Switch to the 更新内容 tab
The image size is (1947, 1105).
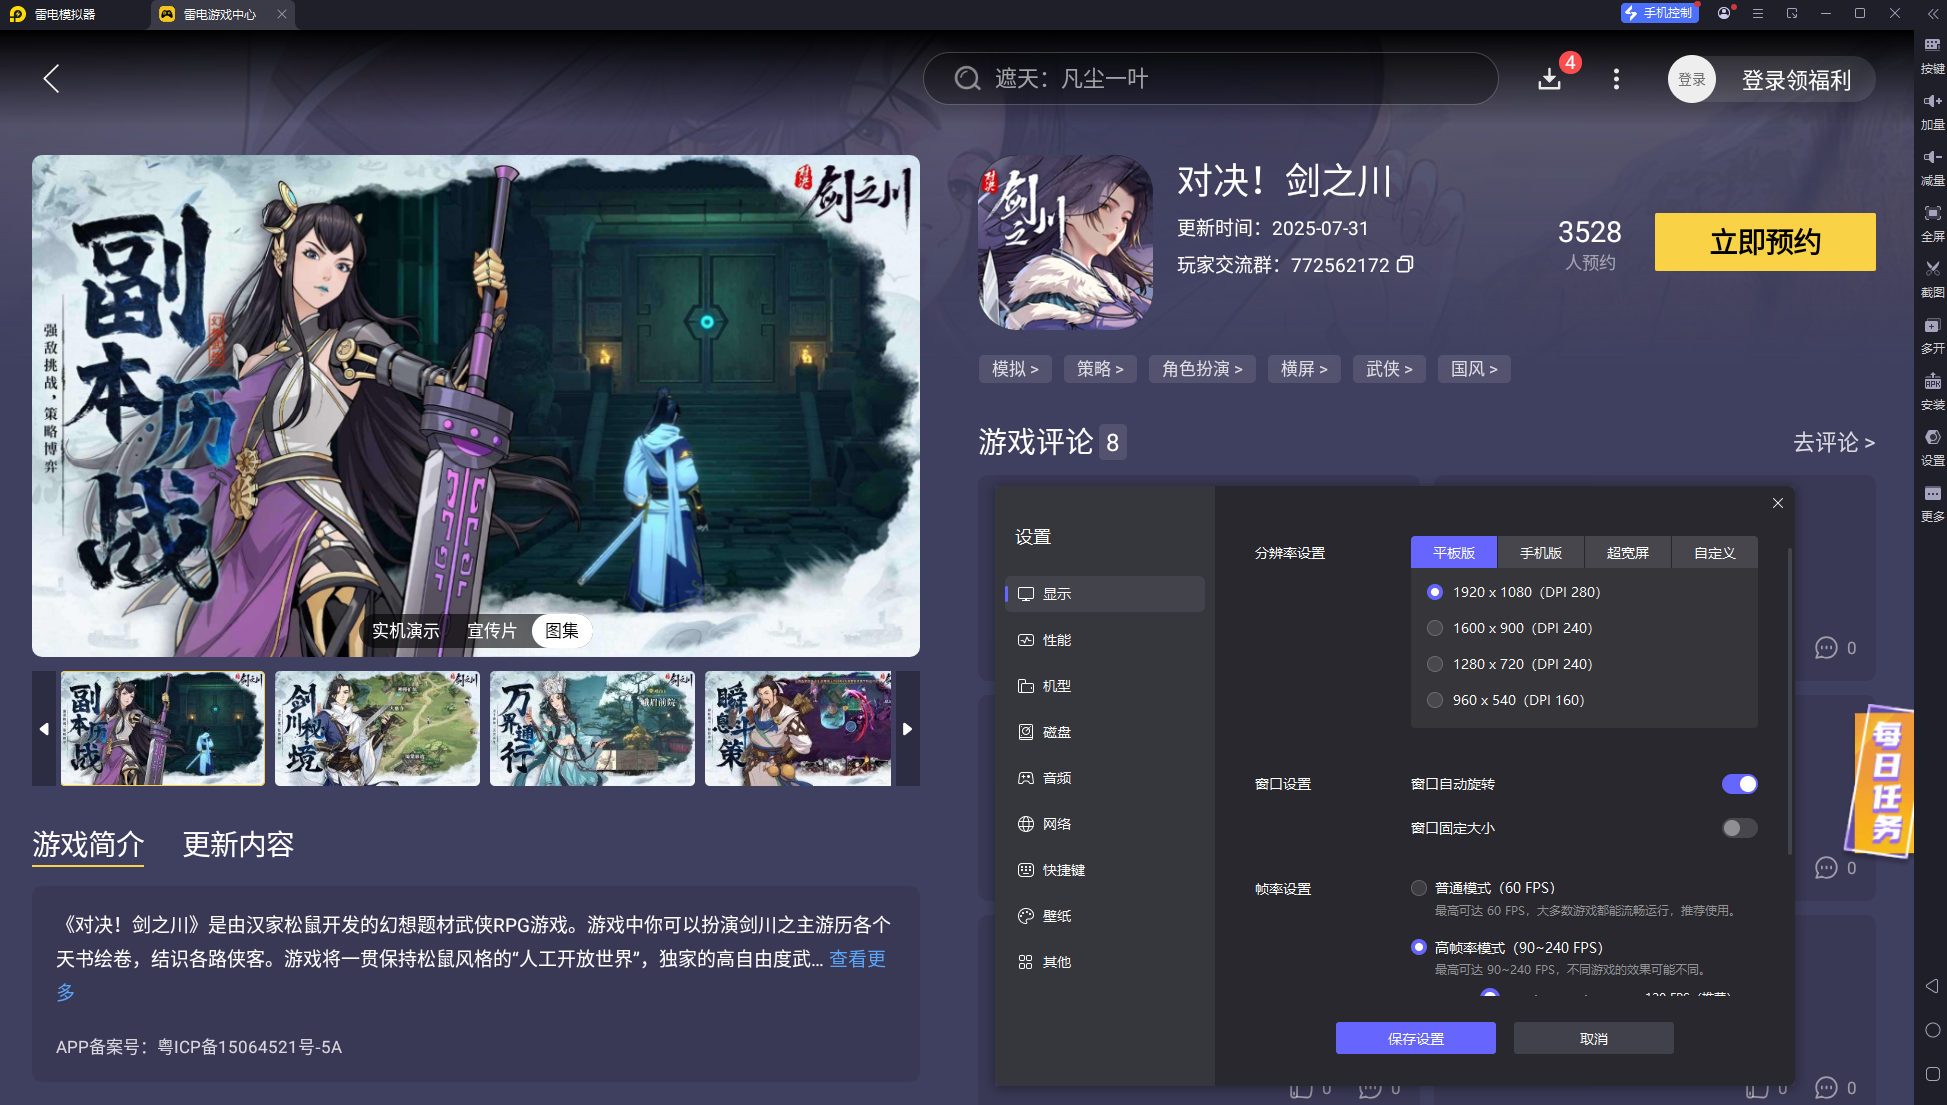pyautogui.click(x=238, y=846)
